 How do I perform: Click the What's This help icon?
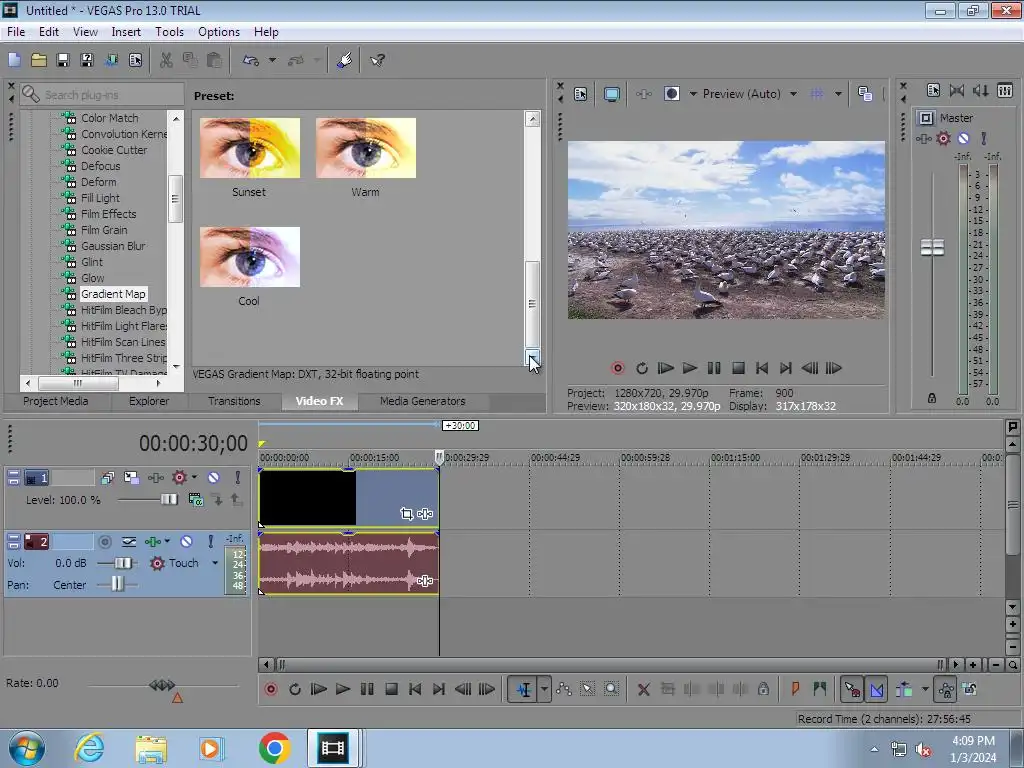[x=377, y=60]
